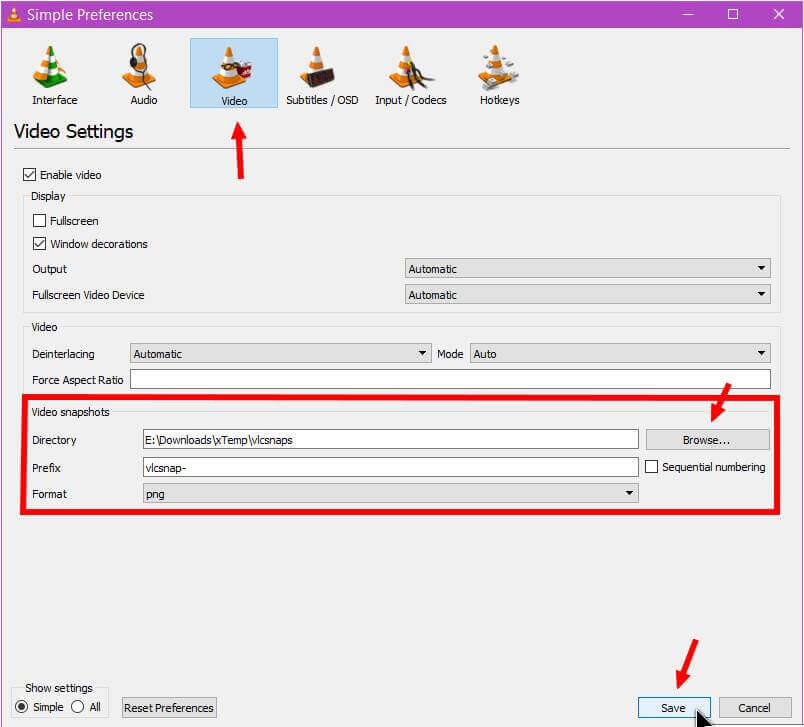804x727 pixels.
Task: Minimize the Simple Preferences window
Action: tap(688, 14)
